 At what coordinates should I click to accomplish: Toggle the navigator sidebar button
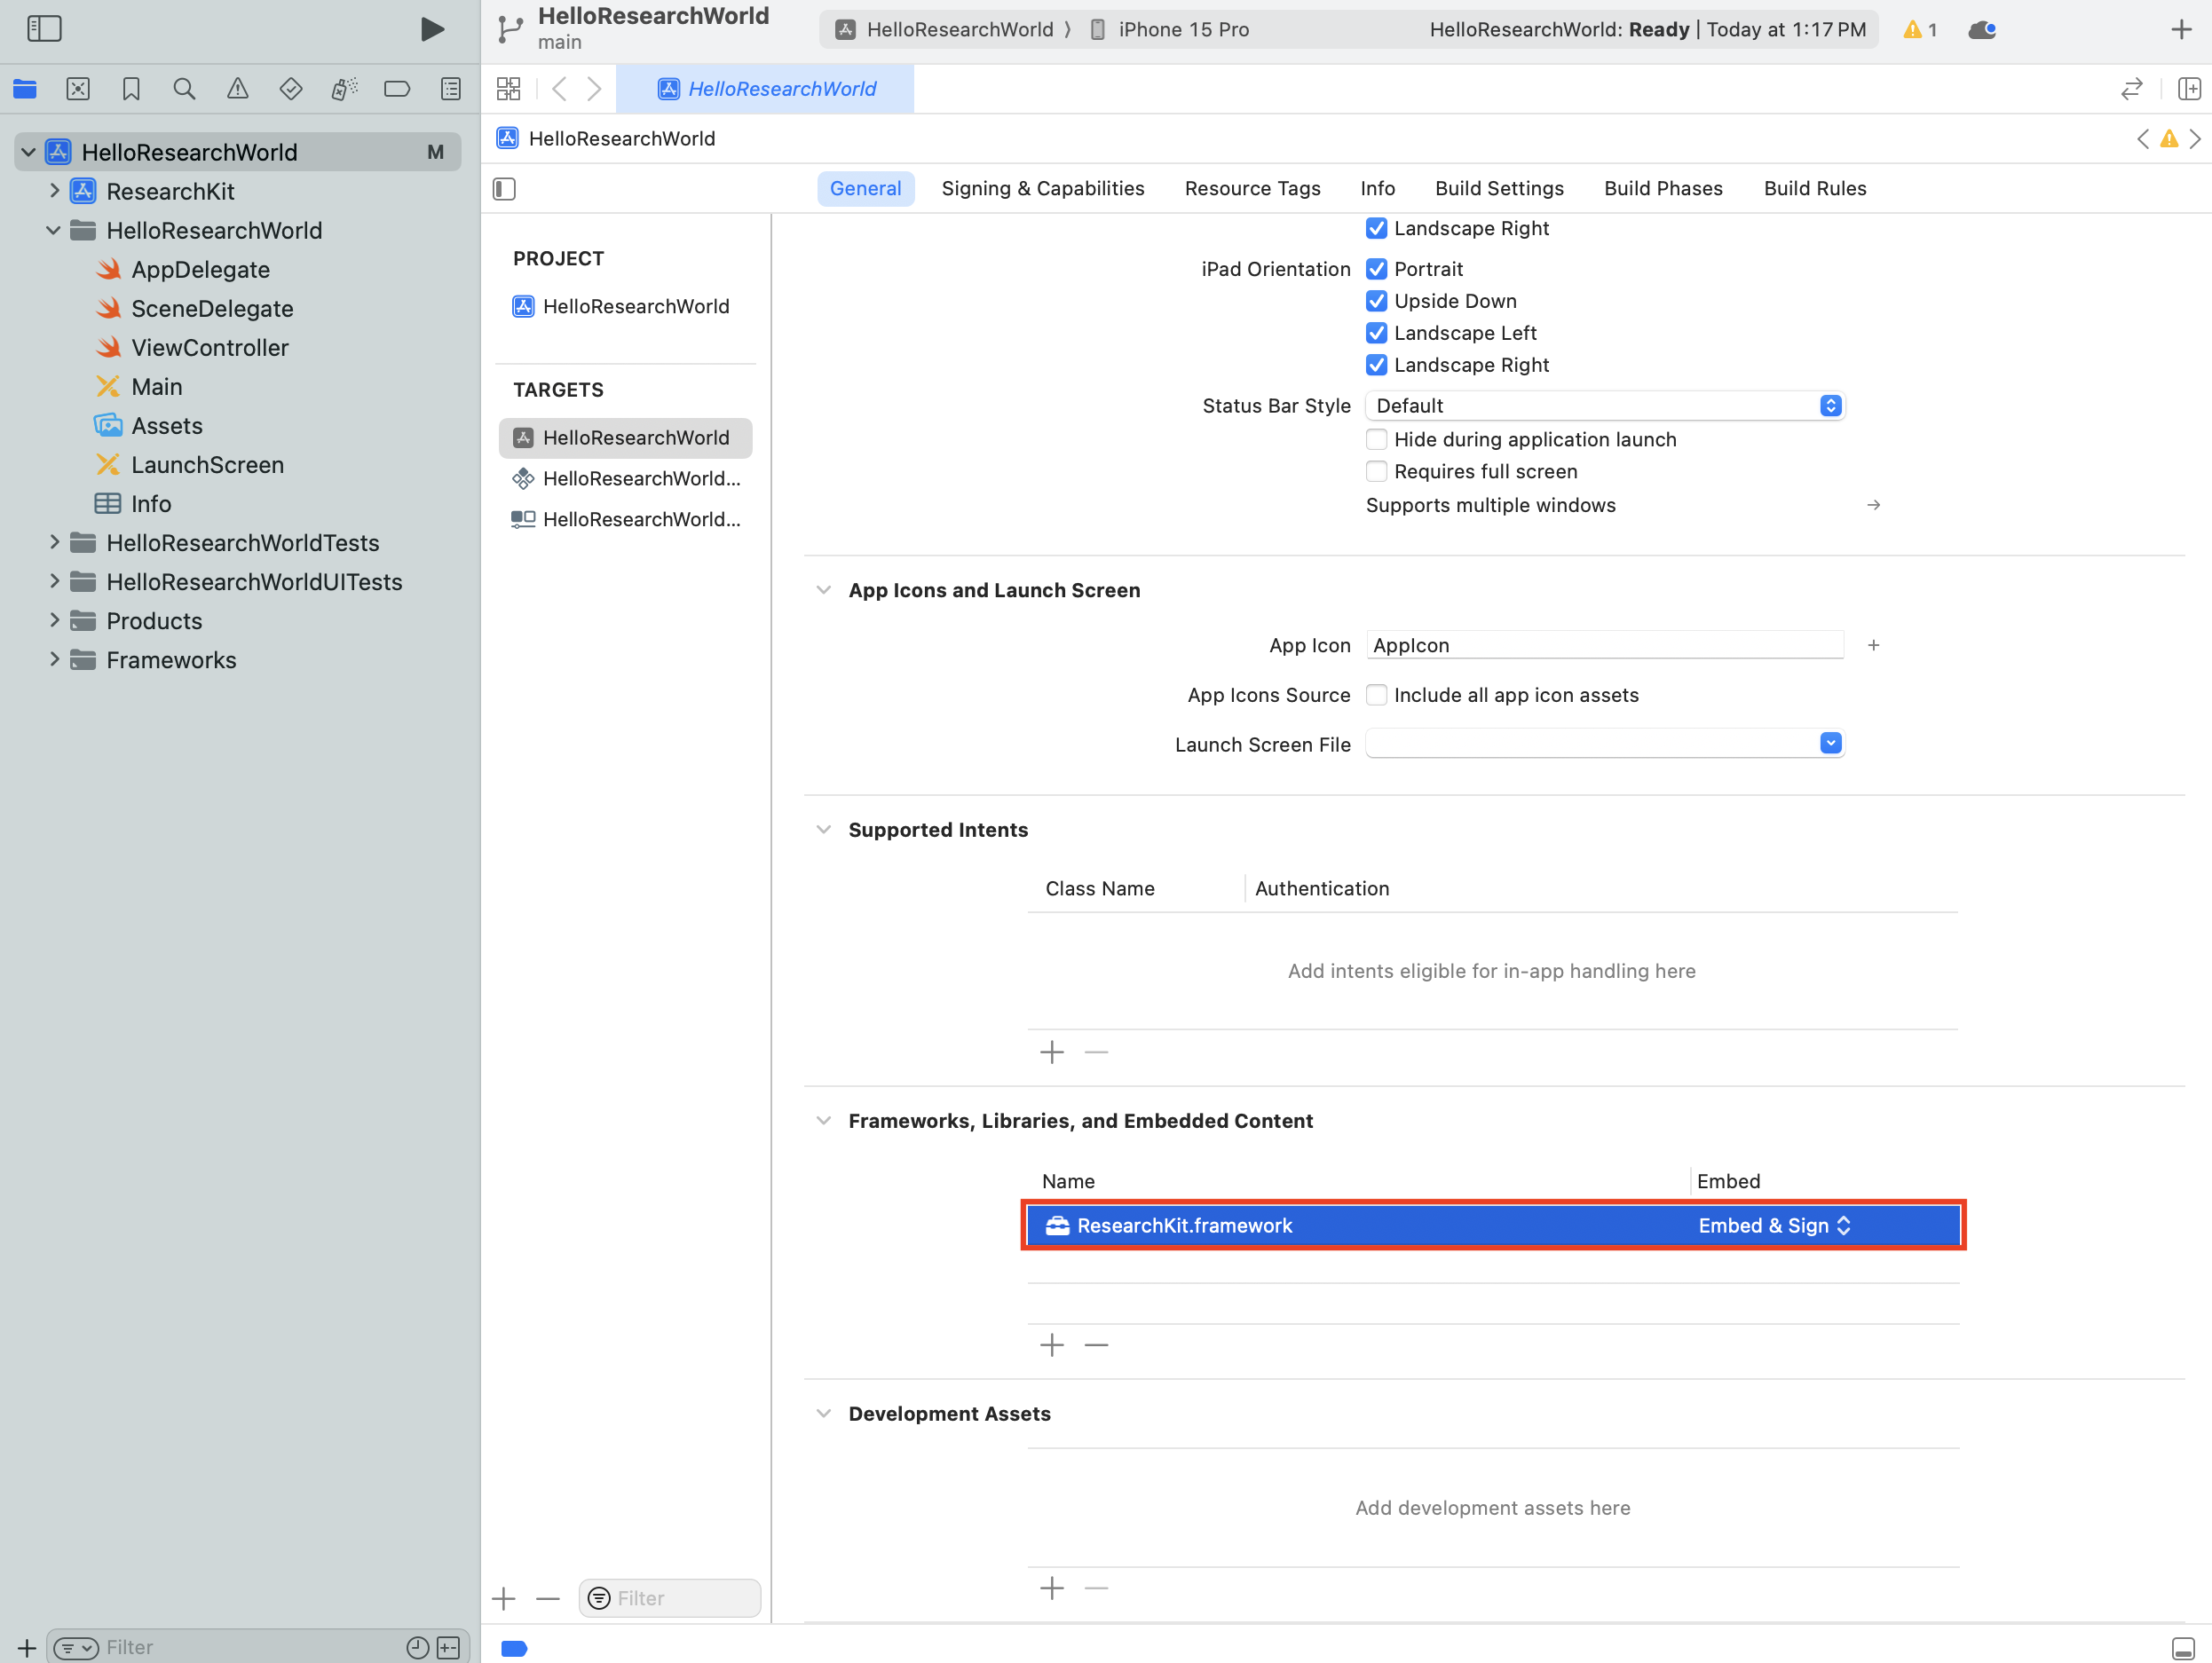[x=44, y=29]
